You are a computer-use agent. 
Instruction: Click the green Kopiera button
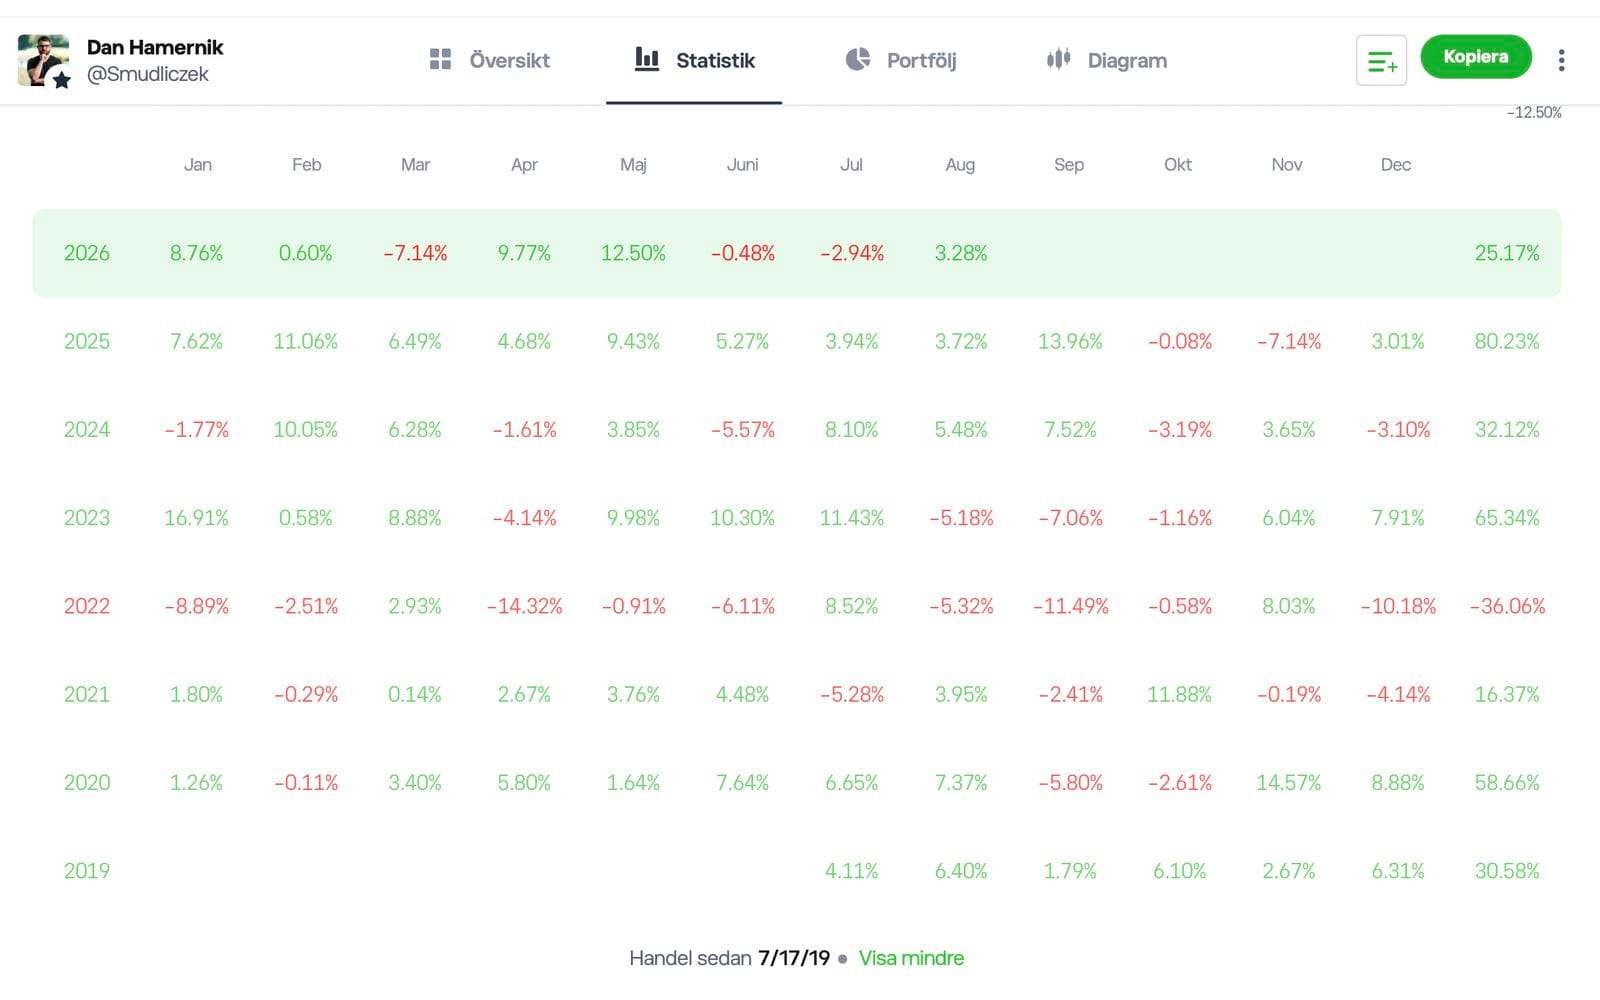pyautogui.click(x=1476, y=57)
